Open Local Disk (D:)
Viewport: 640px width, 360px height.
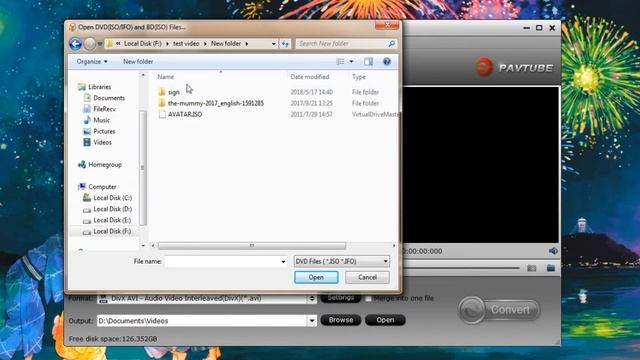pos(112,209)
